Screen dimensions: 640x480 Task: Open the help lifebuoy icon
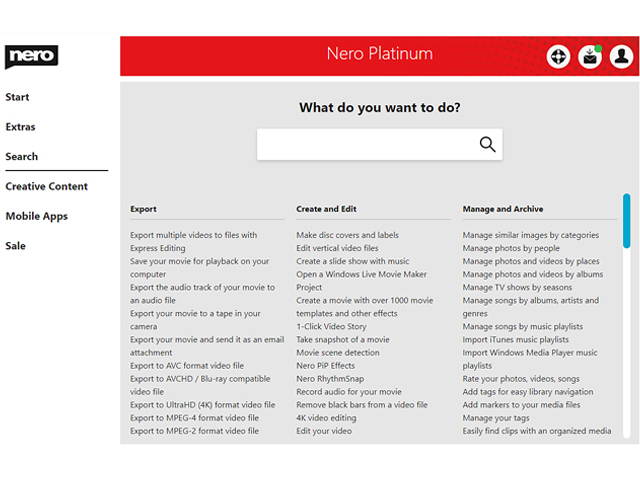(558, 57)
